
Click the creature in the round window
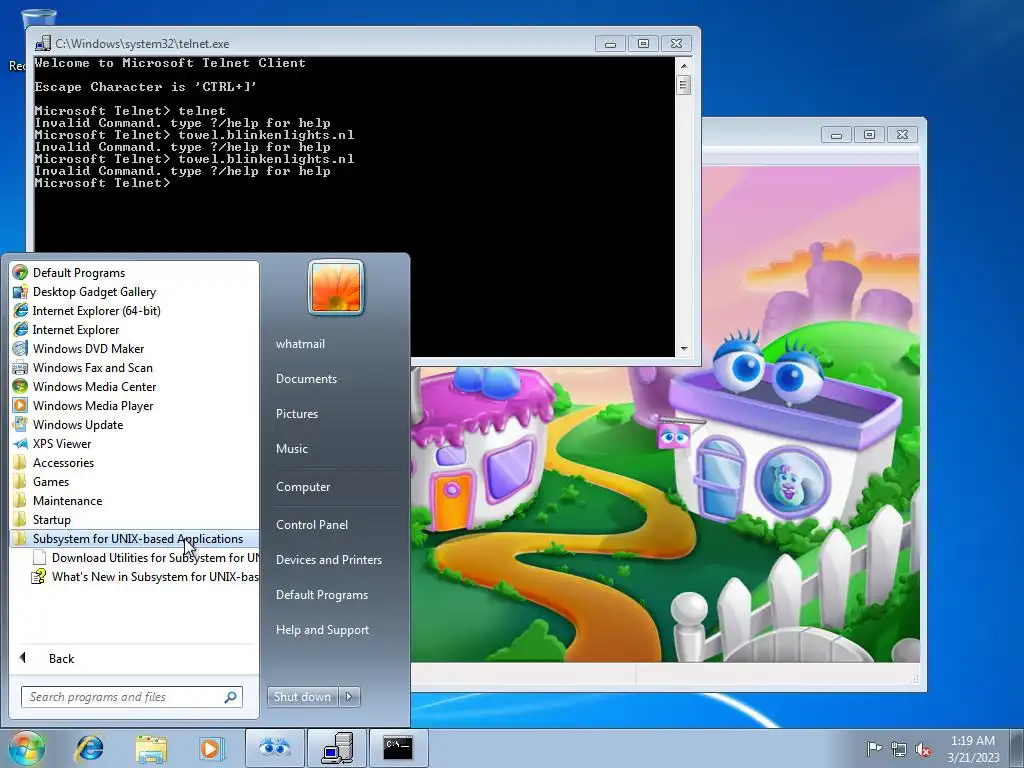(x=790, y=482)
